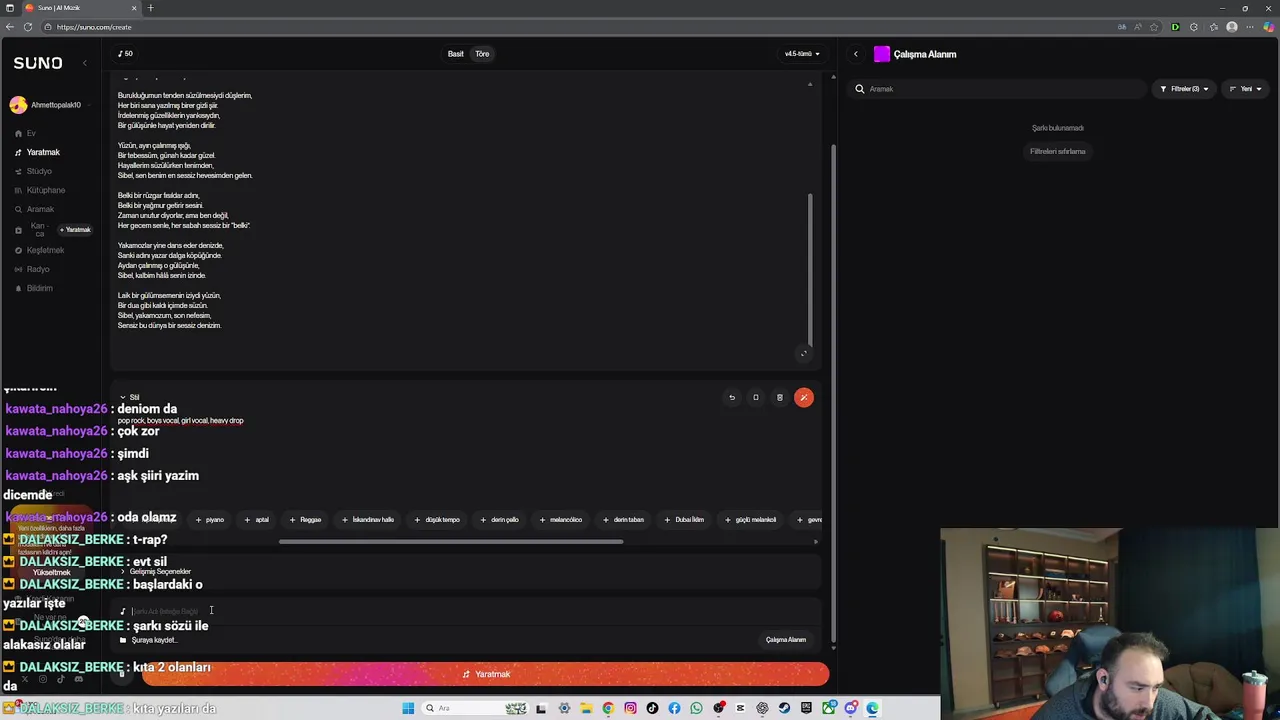Add the Dubai İklim style tag
Viewport: 1280px width, 720px height.
[684, 520]
